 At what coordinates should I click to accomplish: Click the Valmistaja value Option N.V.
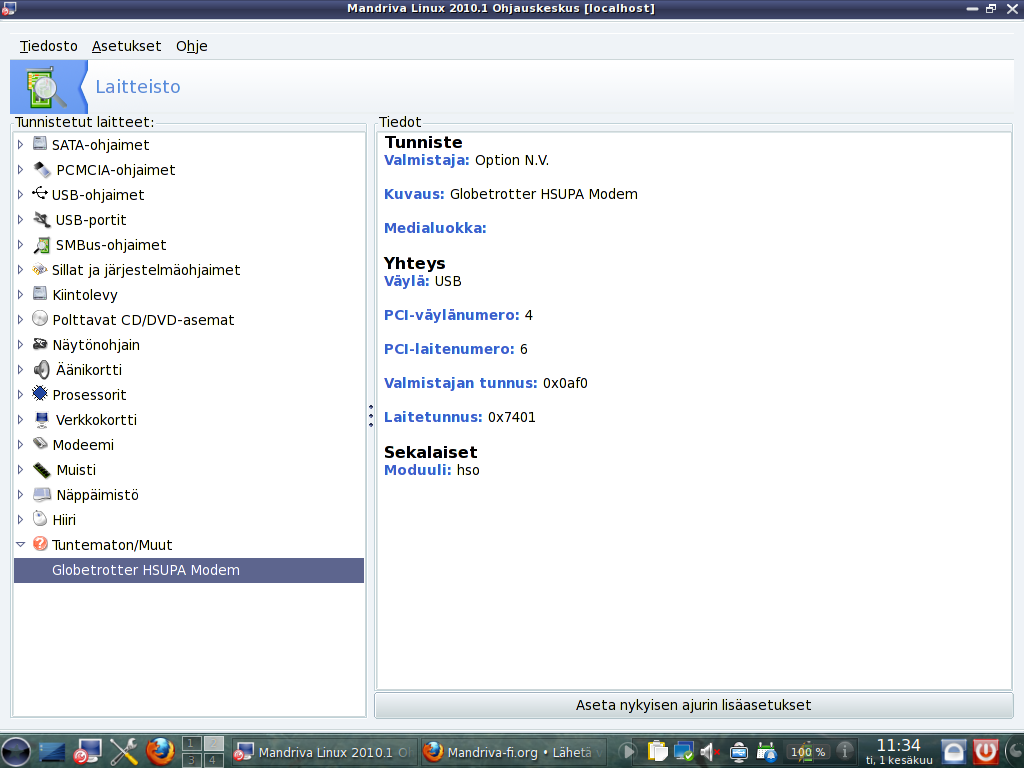coord(512,161)
